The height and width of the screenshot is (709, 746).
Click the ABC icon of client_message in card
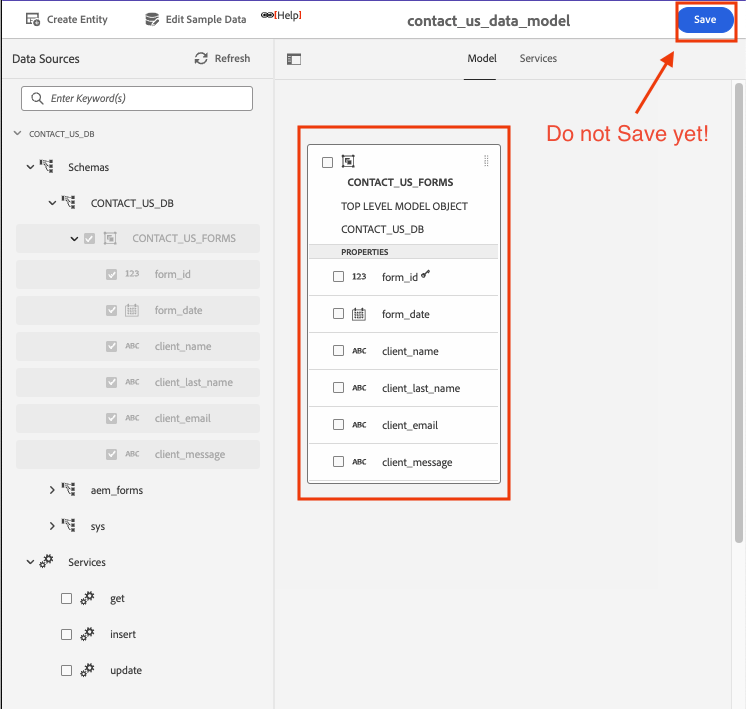point(359,462)
